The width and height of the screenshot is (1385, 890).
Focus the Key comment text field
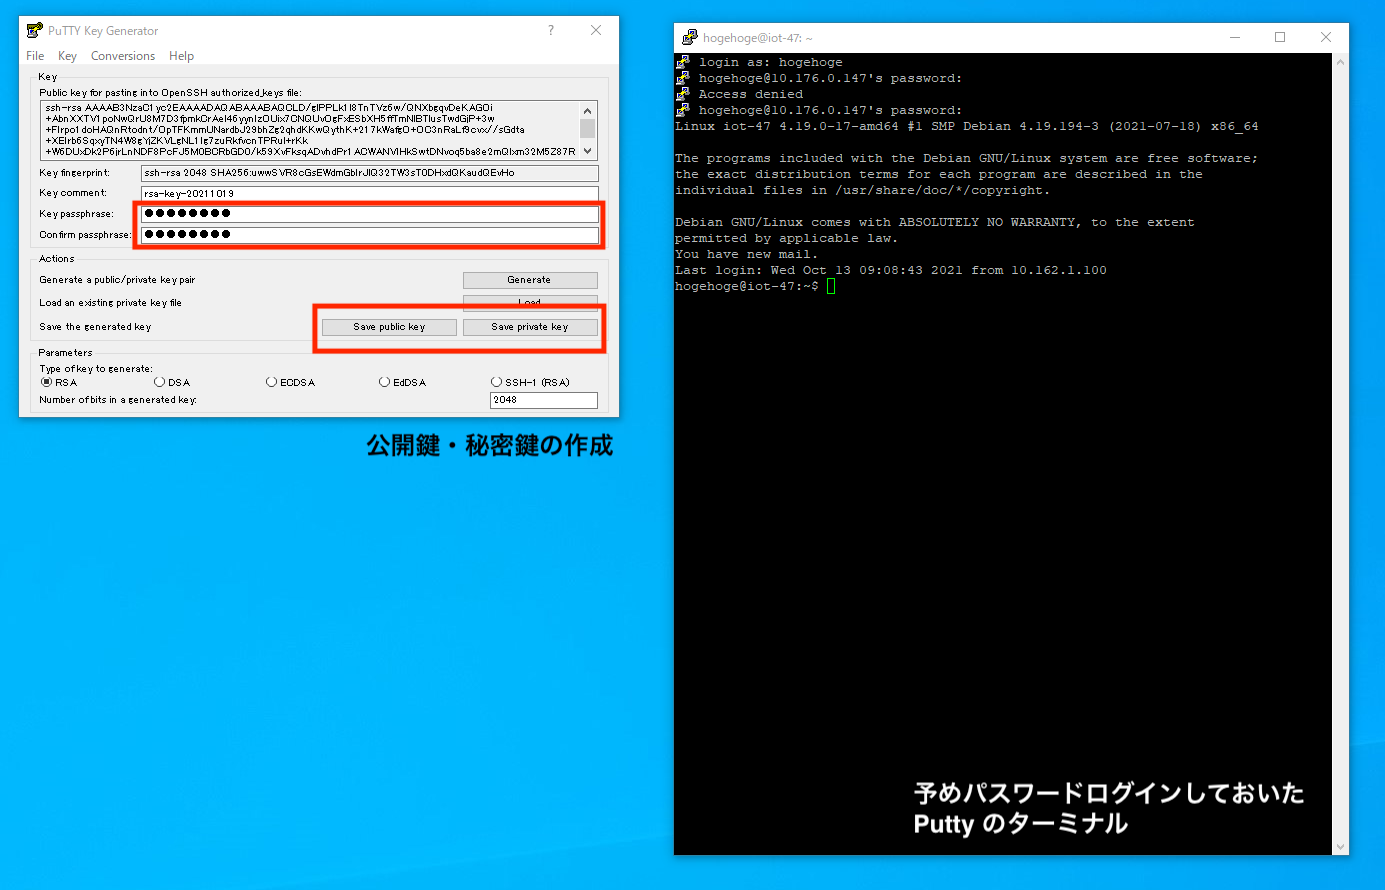coord(369,193)
